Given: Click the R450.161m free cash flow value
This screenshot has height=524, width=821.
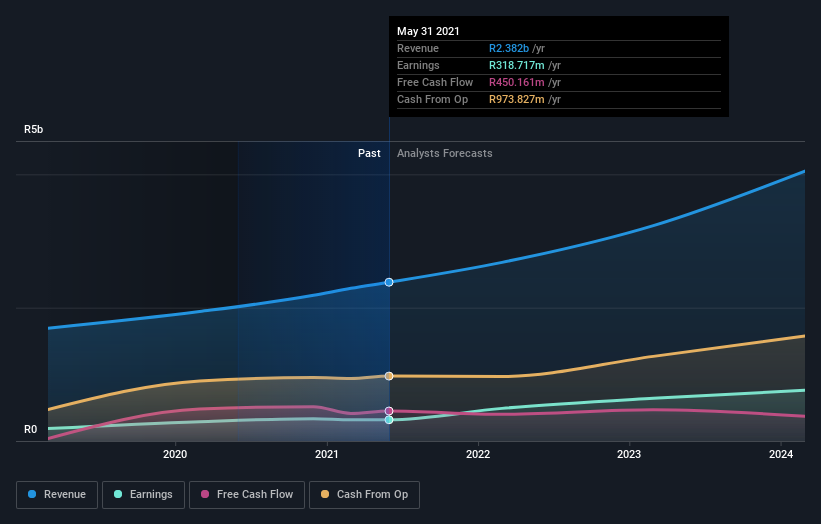Looking at the screenshot, I should coord(517,82).
